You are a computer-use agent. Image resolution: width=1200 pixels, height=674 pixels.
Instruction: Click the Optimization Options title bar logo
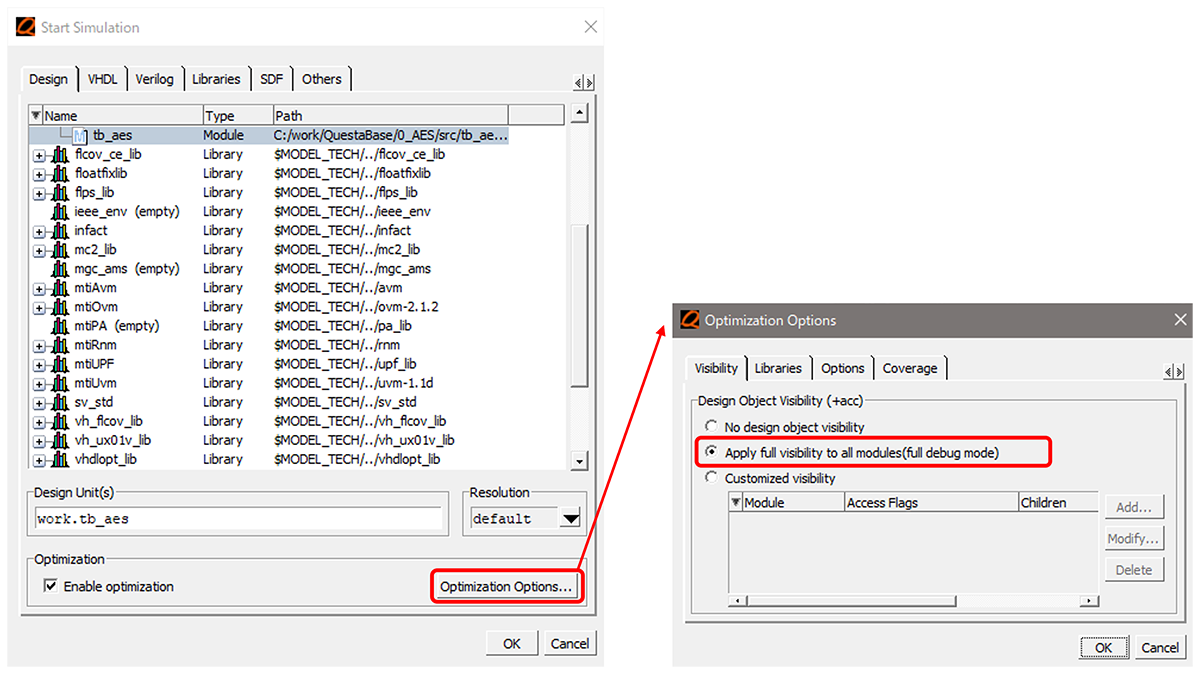tap(690, 320)
